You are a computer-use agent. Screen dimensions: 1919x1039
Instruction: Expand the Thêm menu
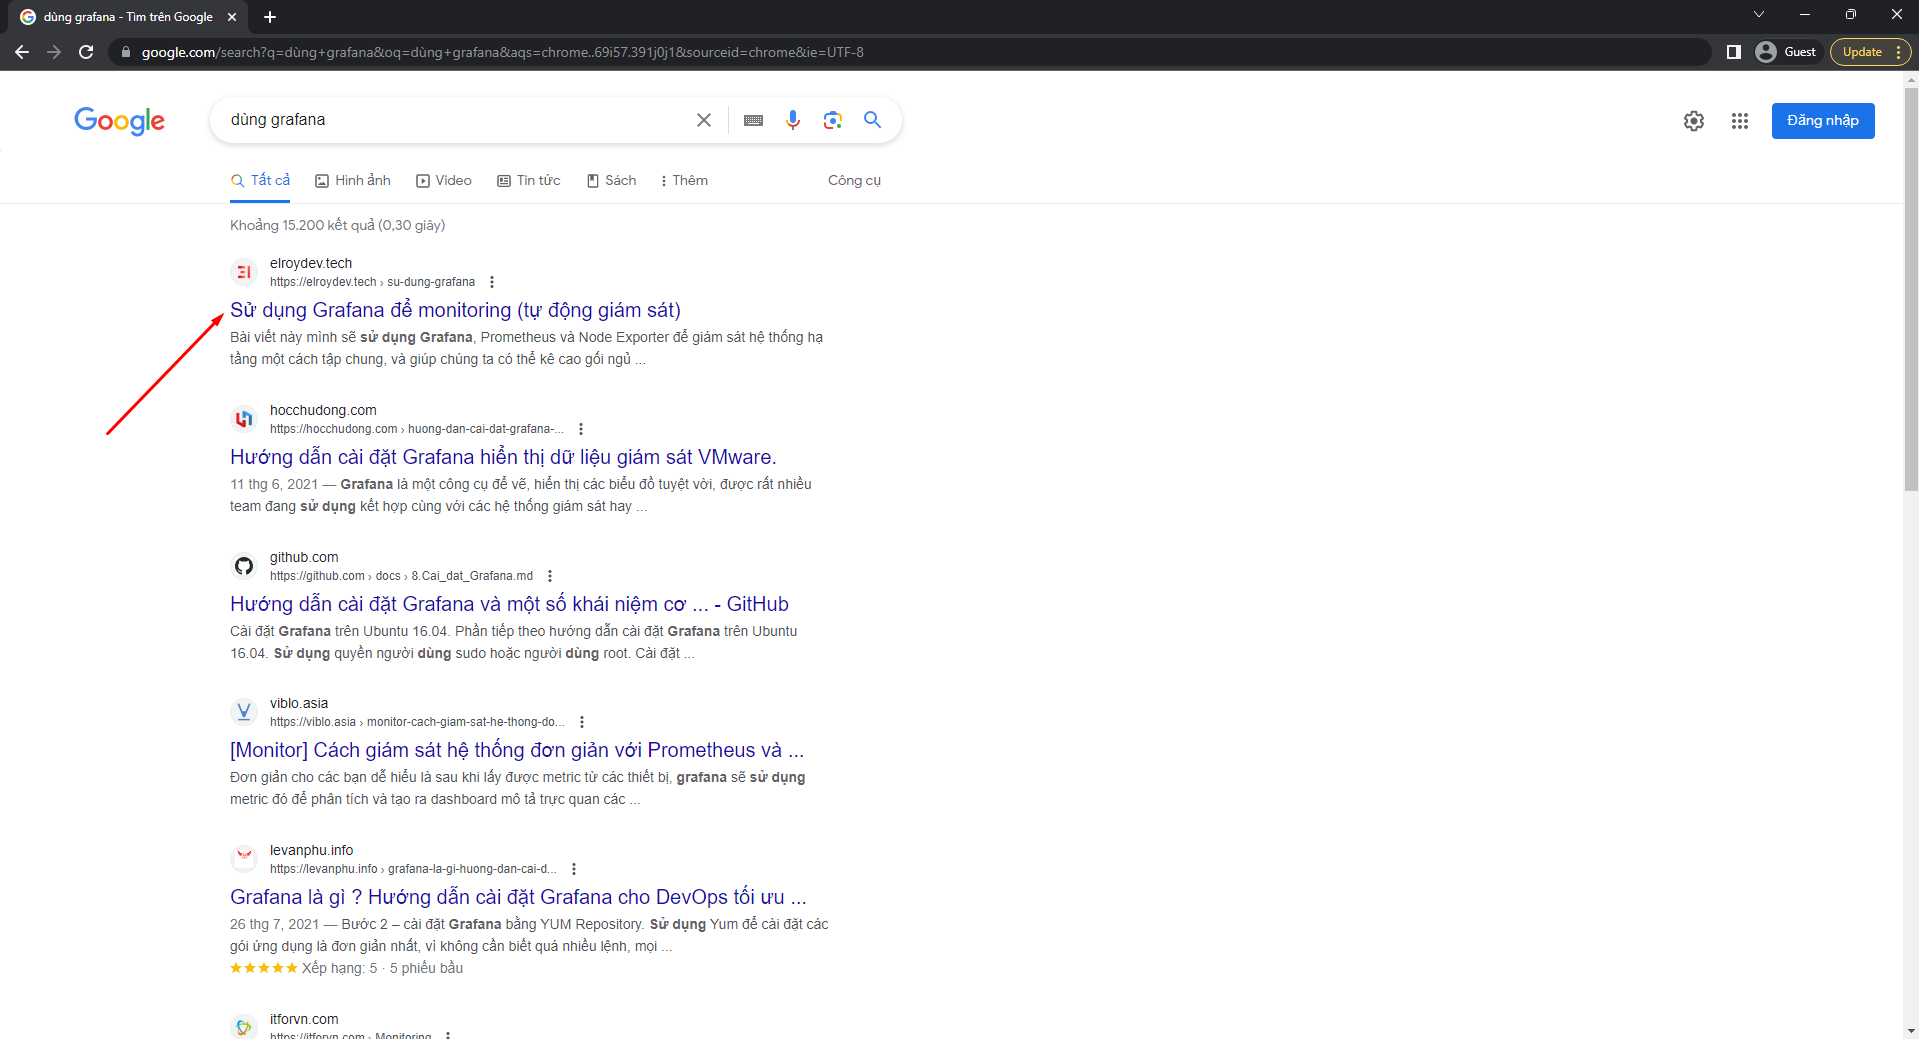tap(685, 181)
